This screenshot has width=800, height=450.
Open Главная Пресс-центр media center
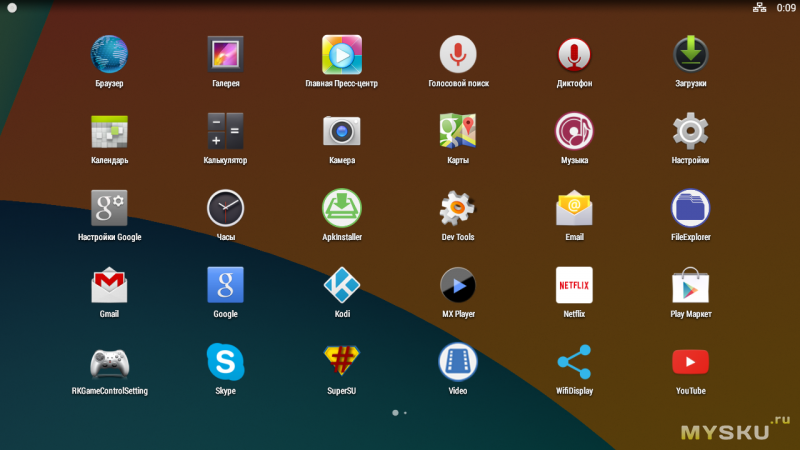[342, 55]
